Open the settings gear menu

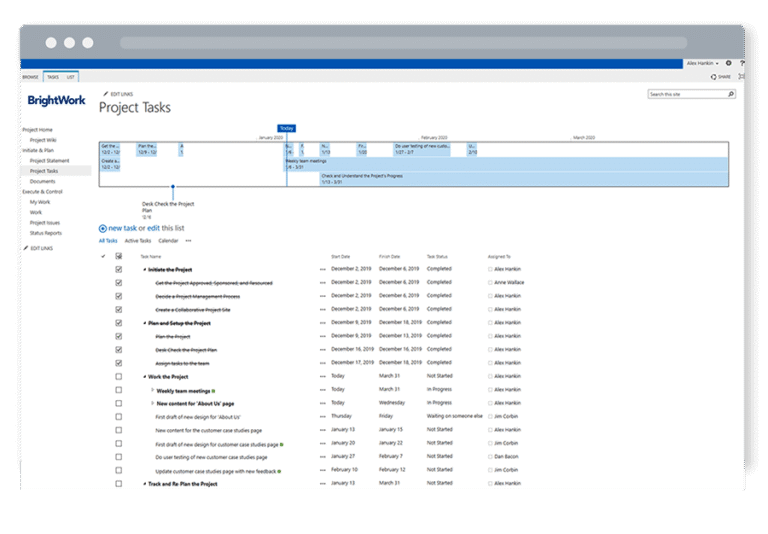(x=728, y=63)
